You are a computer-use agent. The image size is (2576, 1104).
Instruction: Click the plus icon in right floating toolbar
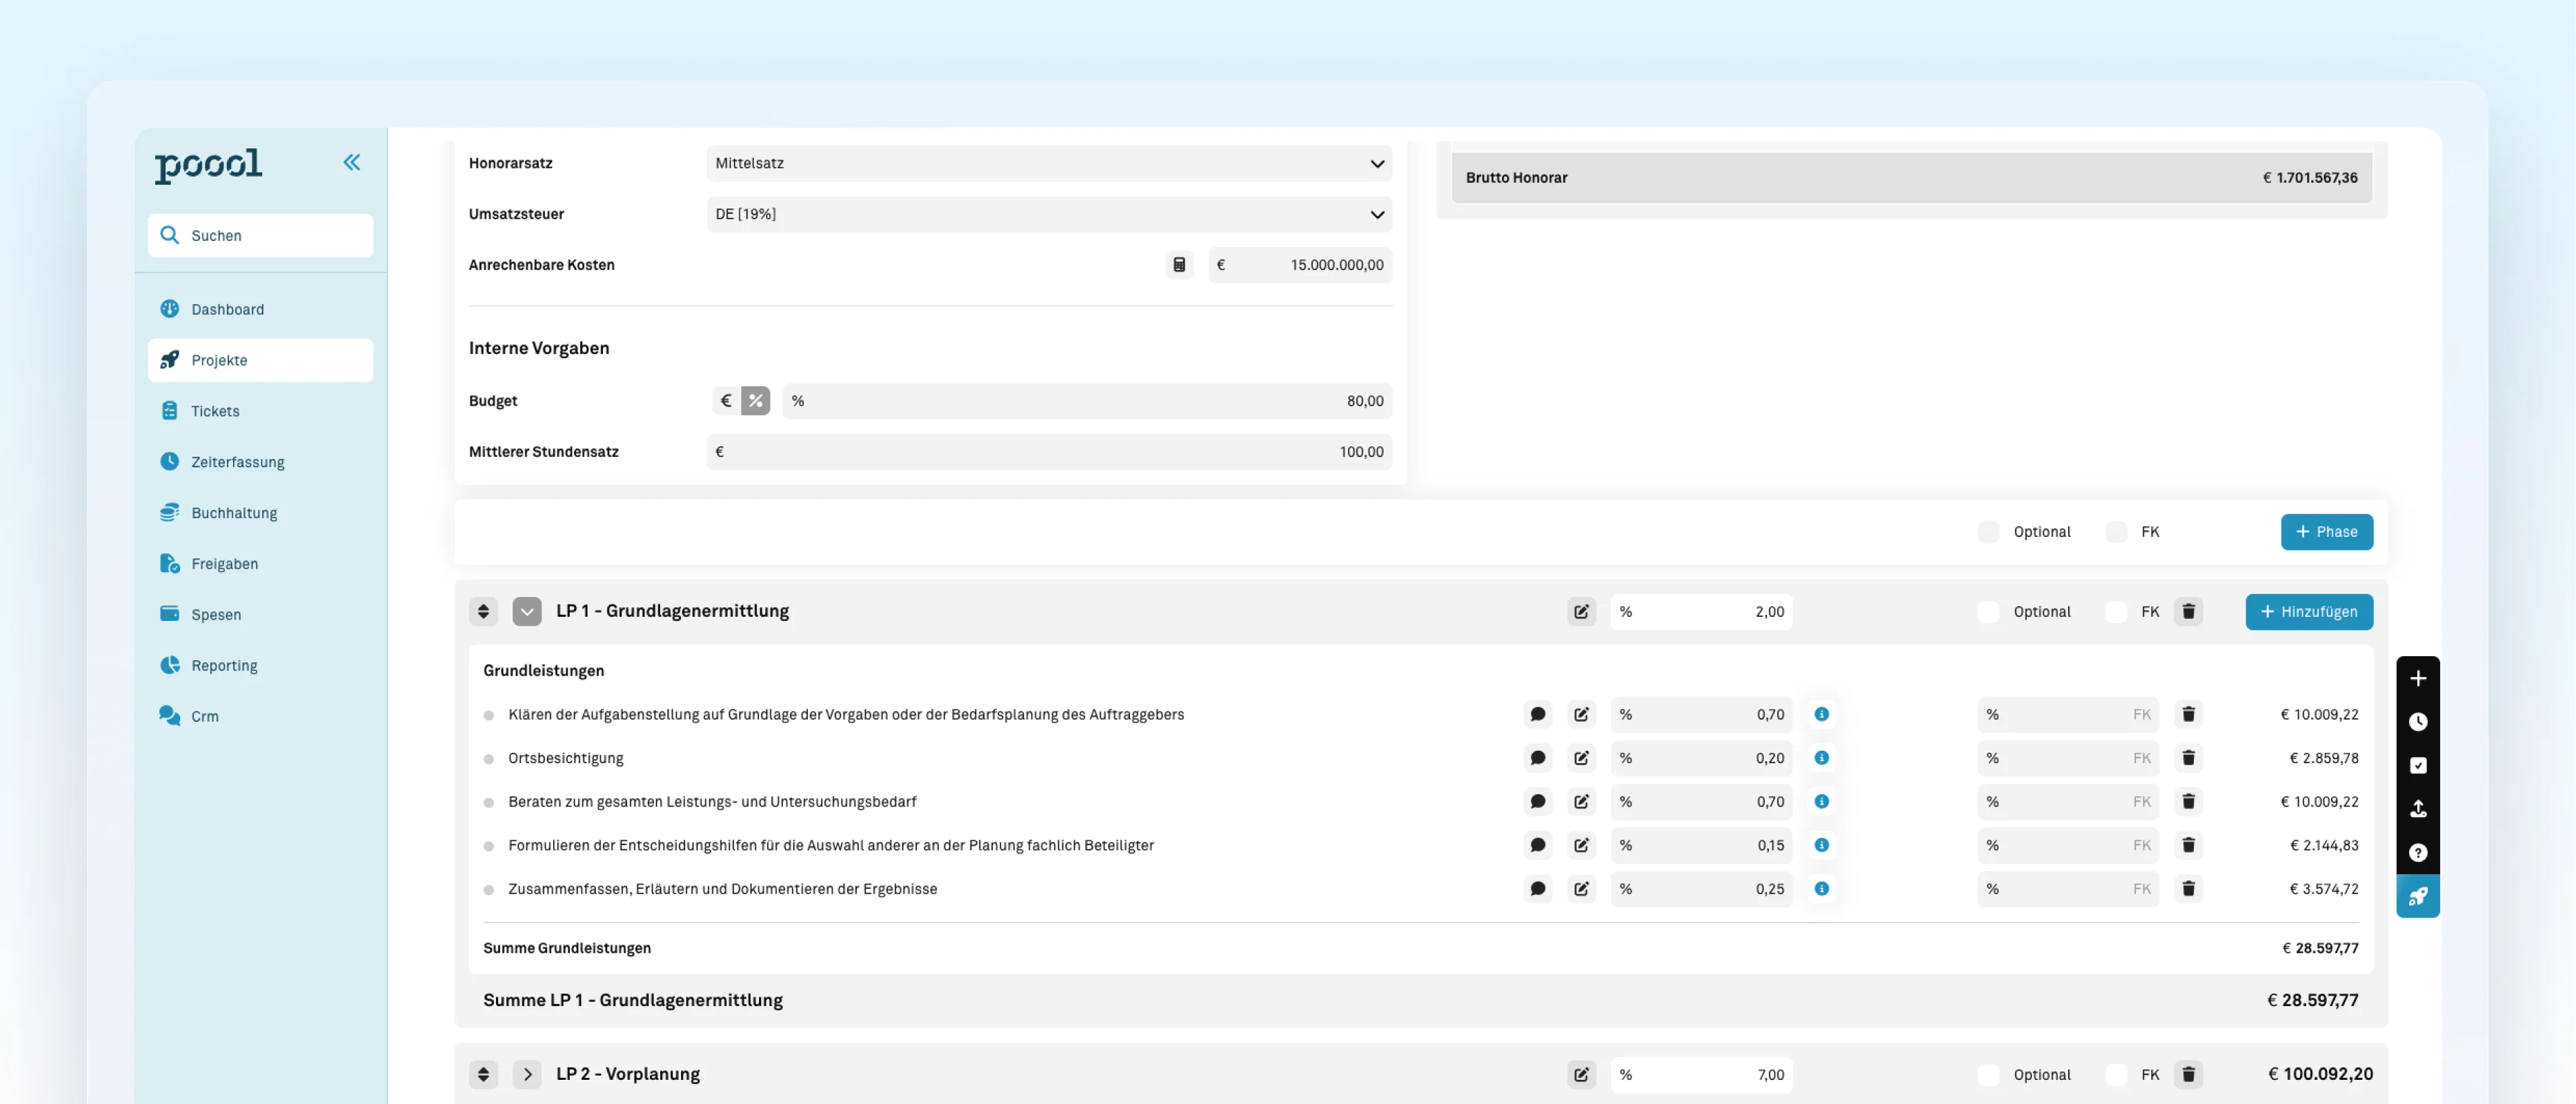[2417, 678]
